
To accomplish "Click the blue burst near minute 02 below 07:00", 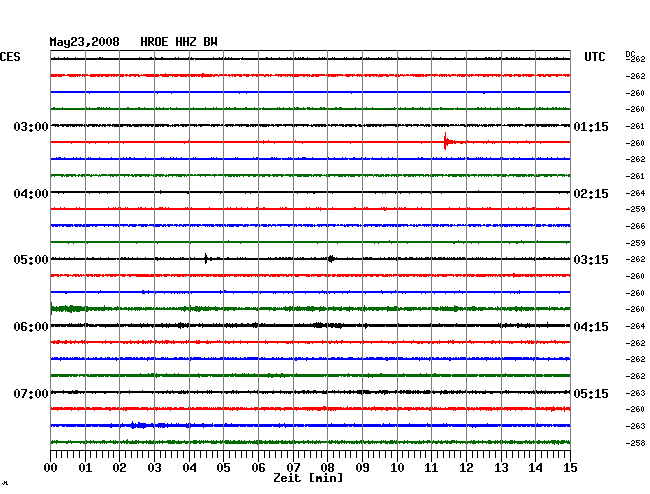I will pos(138,425).
